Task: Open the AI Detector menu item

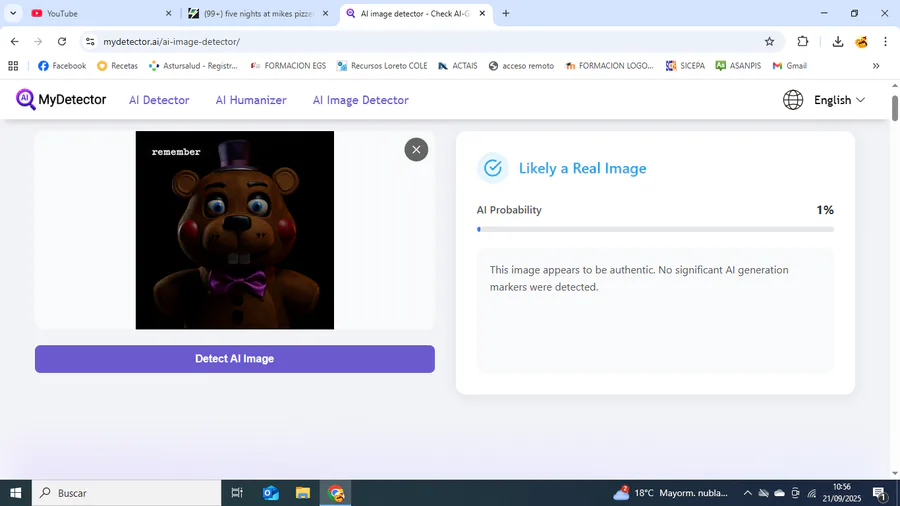Action: coord(159,100)
